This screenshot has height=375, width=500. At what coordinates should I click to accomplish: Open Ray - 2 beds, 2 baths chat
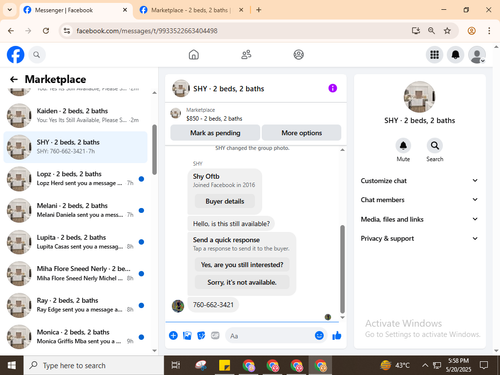coord(75,305)
